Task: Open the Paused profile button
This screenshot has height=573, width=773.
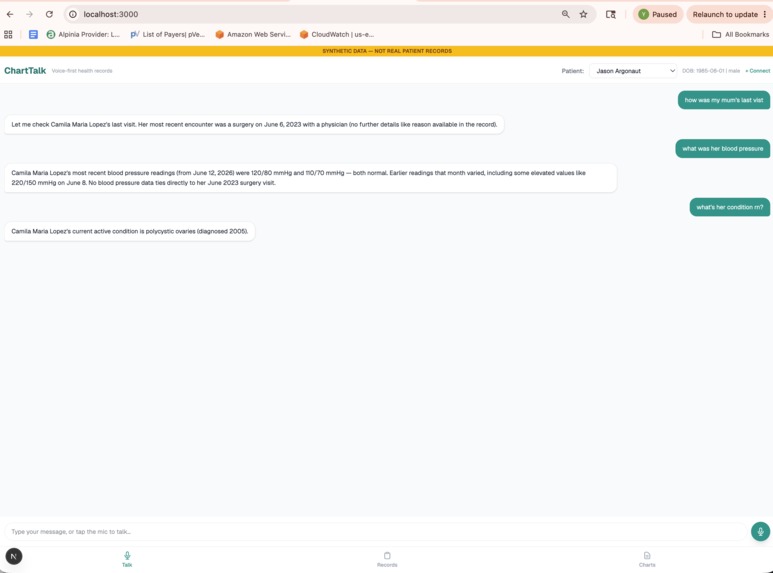Action: [658, 14]
